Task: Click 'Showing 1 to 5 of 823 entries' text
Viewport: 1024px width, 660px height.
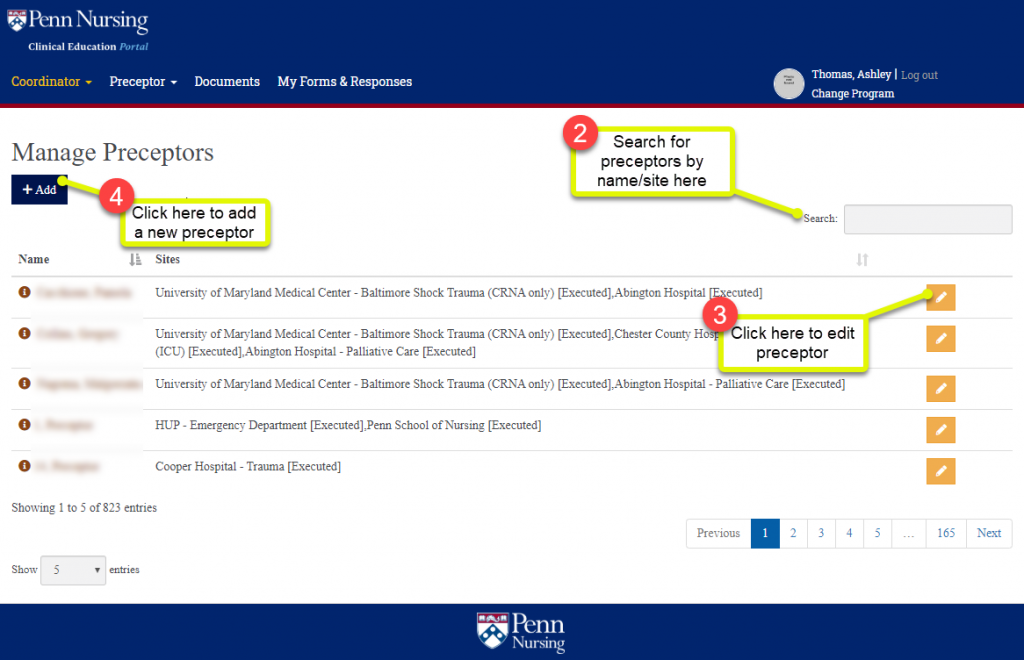Action: [84, 508]
